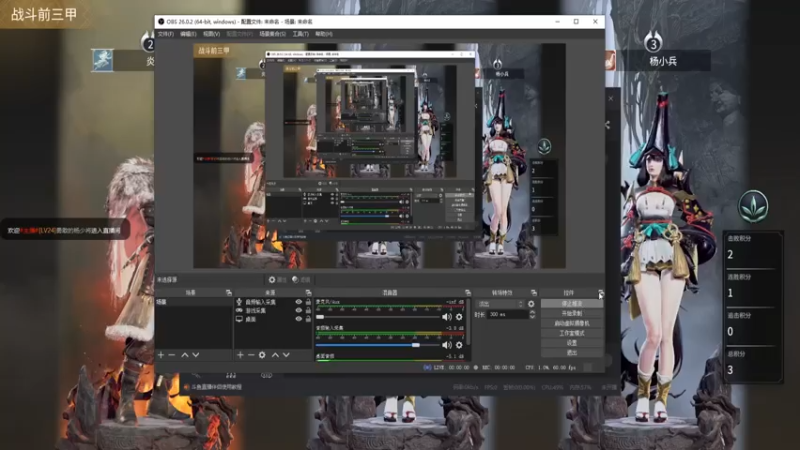Pop out the 控件 dock panel
Screen dimensions: 800x450
pyautogui.click(x=601, y=292)
